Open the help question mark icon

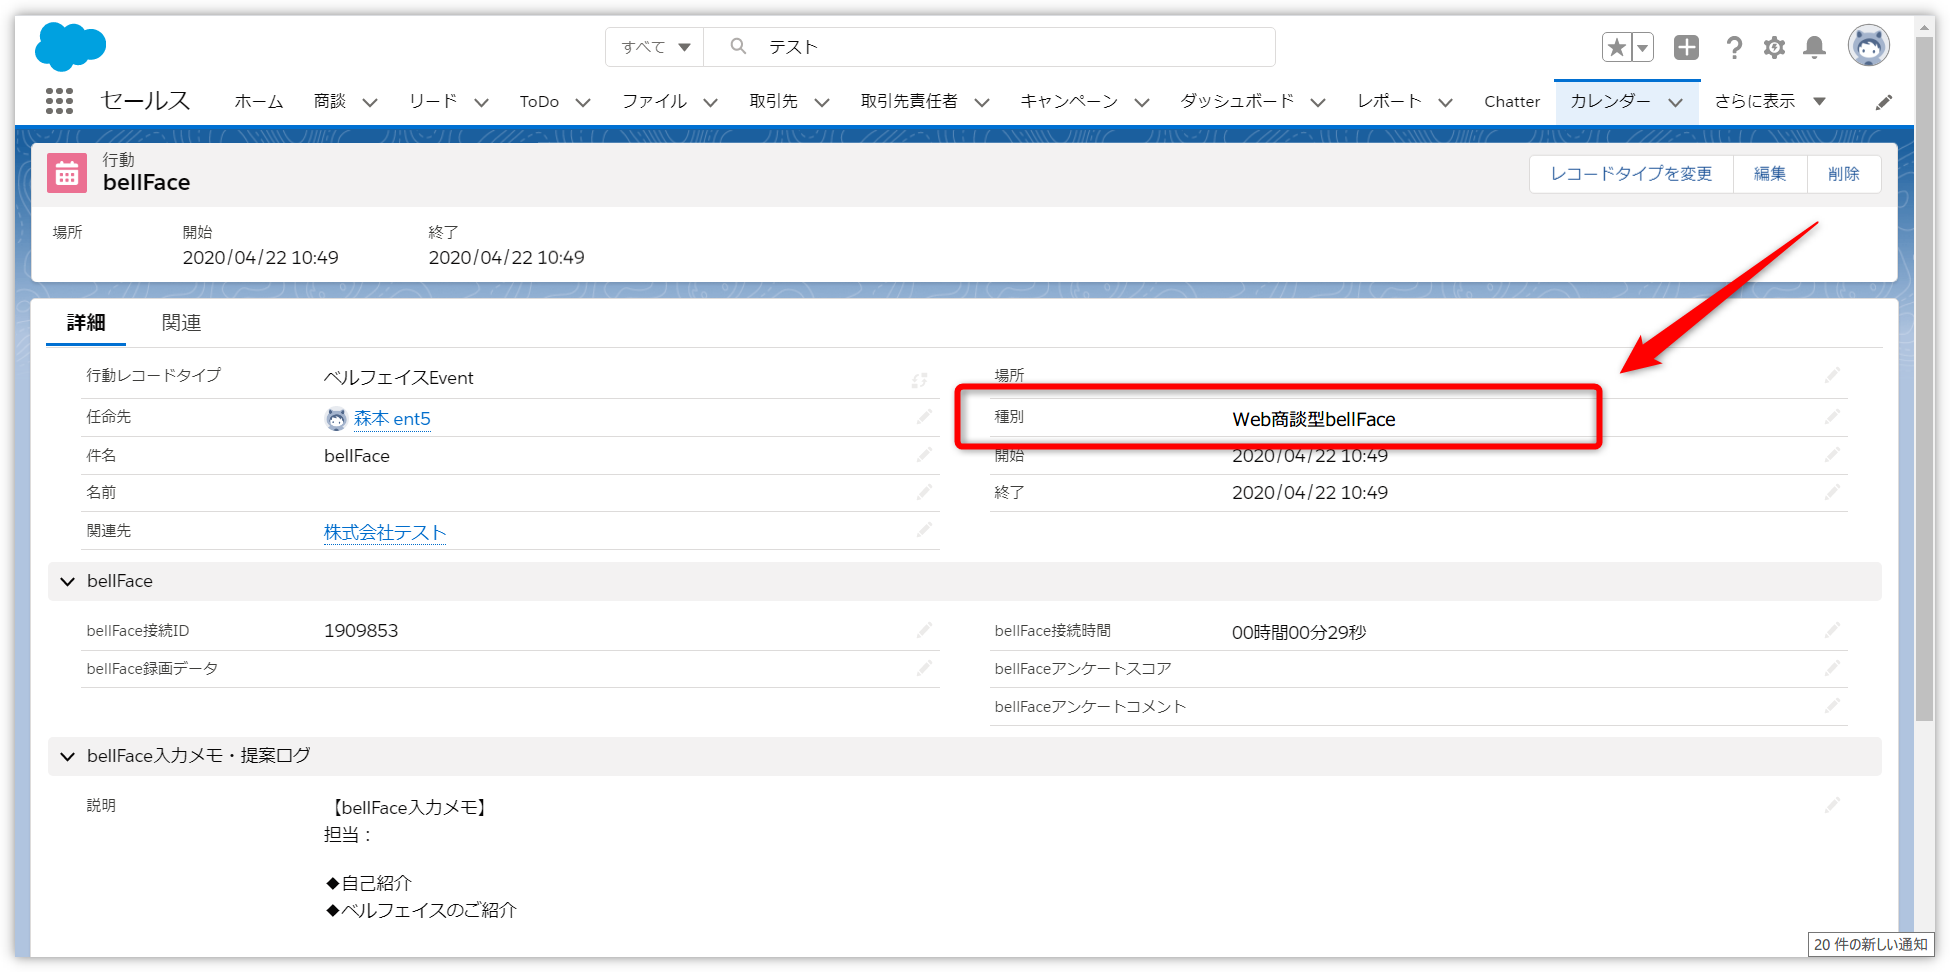pos(1734,47)
